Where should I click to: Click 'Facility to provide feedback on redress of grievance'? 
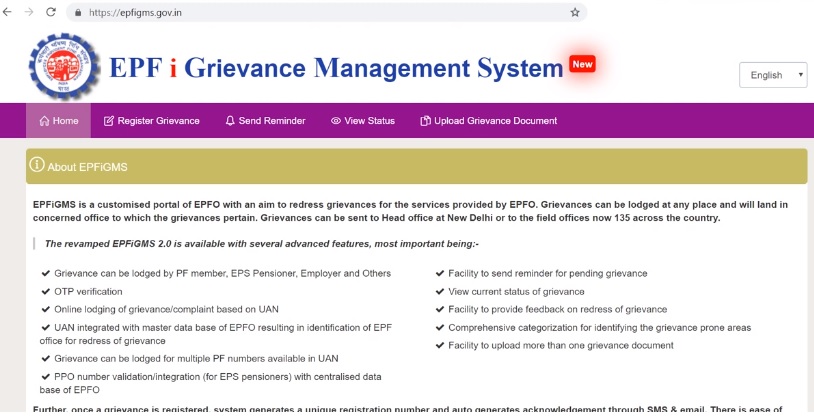tap(558, 309)
